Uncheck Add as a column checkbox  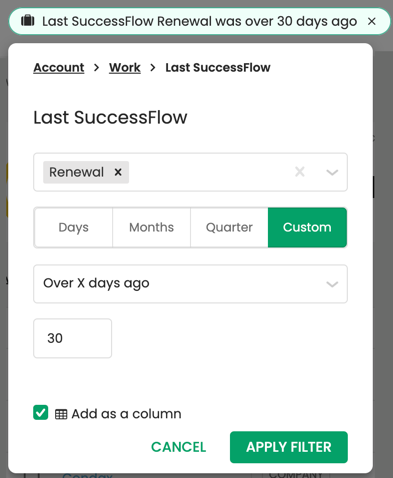pos(41,413)
